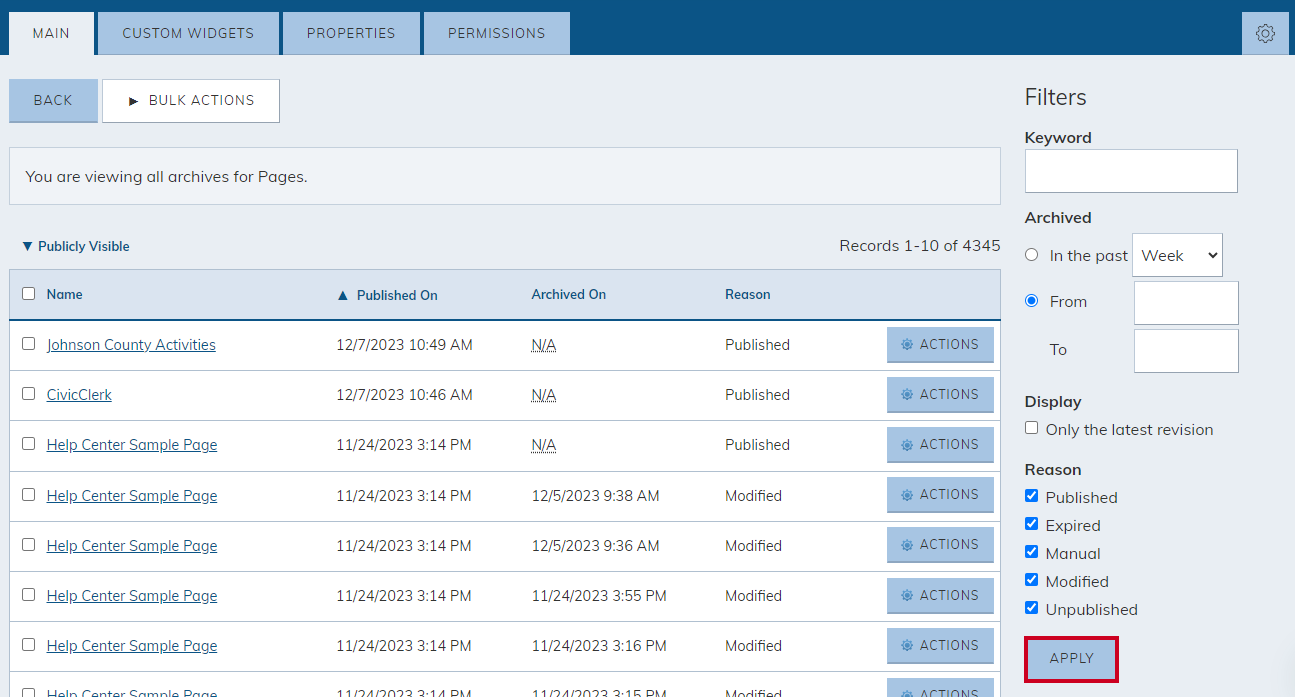Screen dimensions: 1295x697
Task: Click the To date input field
Action: (1186, 351)
